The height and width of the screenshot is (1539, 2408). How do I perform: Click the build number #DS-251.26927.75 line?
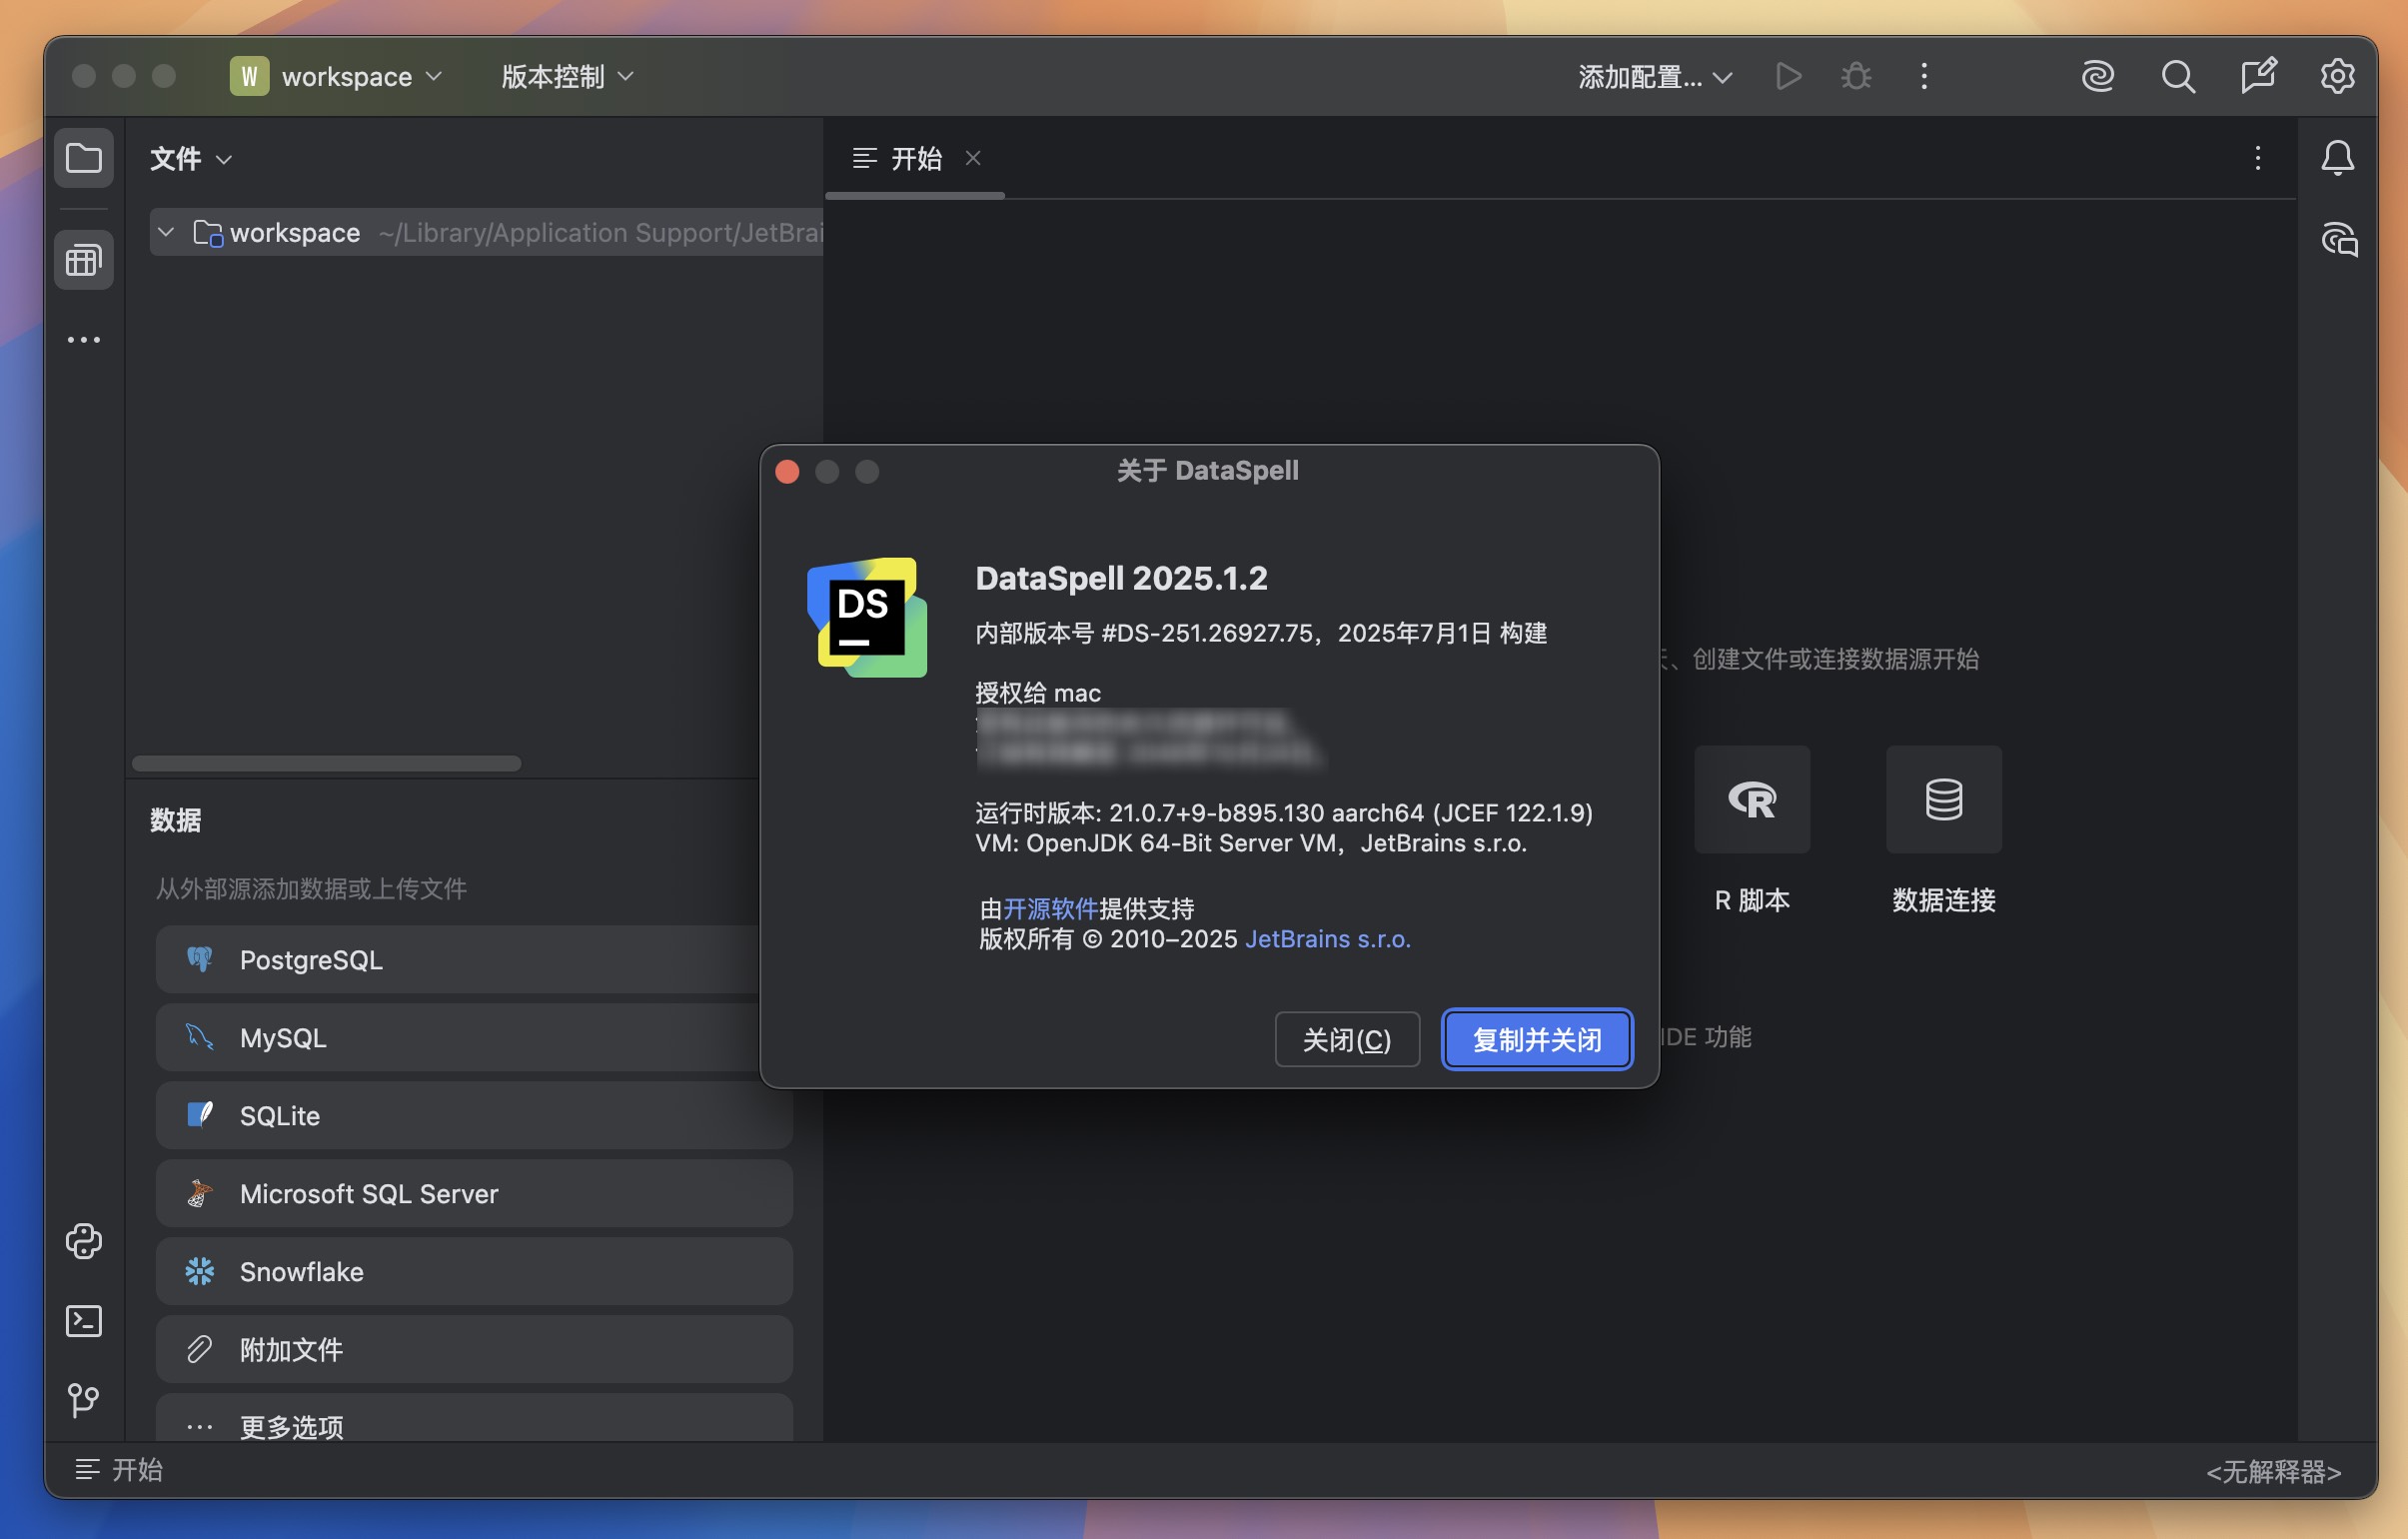click(x=1261, y=633)
